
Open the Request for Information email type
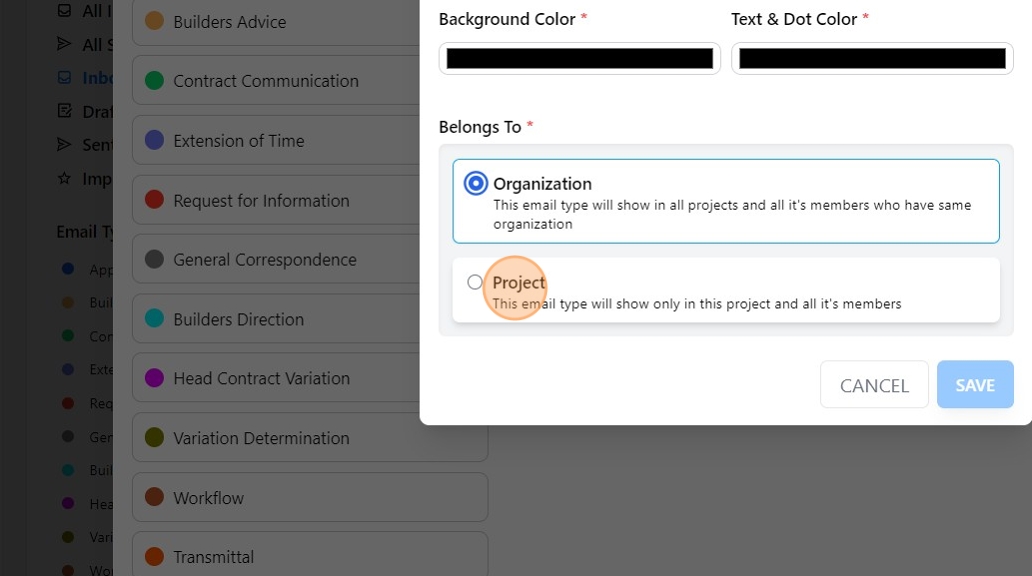261,200
